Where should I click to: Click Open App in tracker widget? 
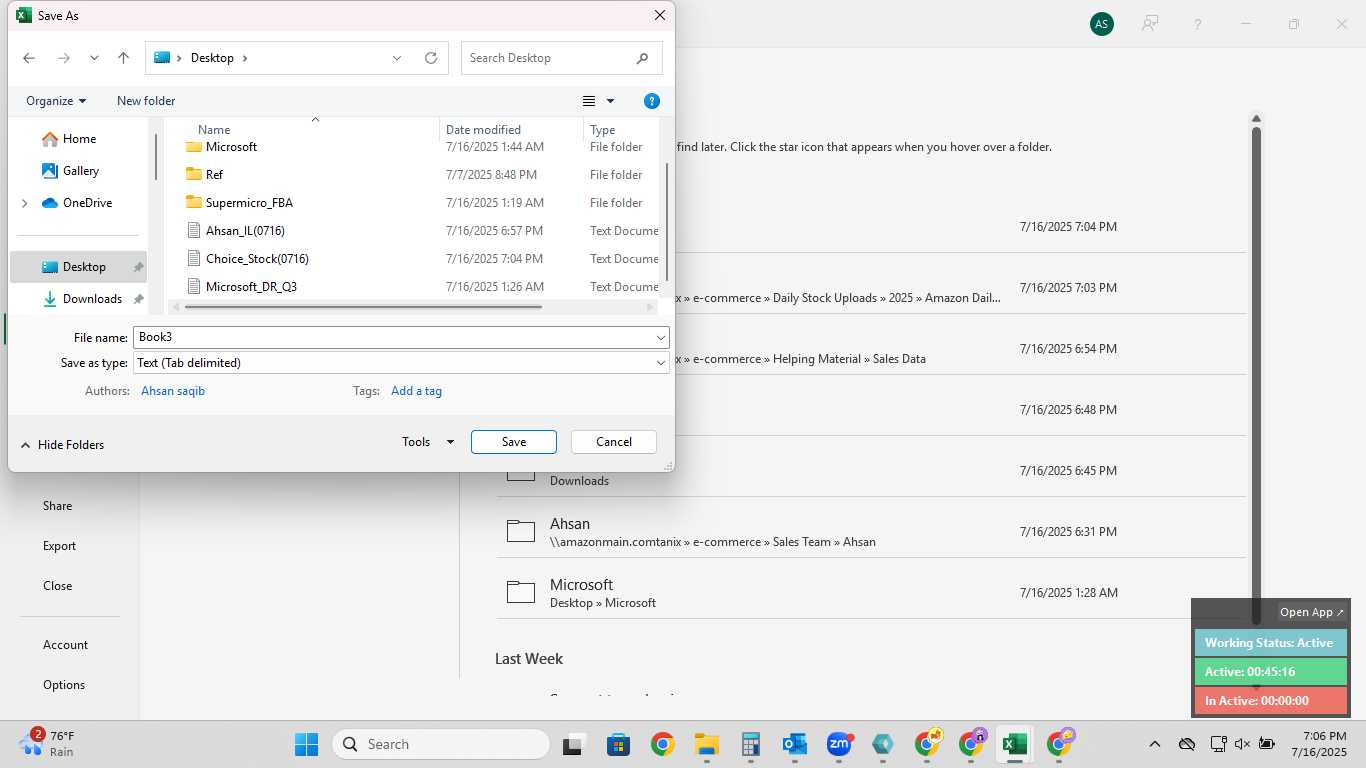coord(1312,612)
